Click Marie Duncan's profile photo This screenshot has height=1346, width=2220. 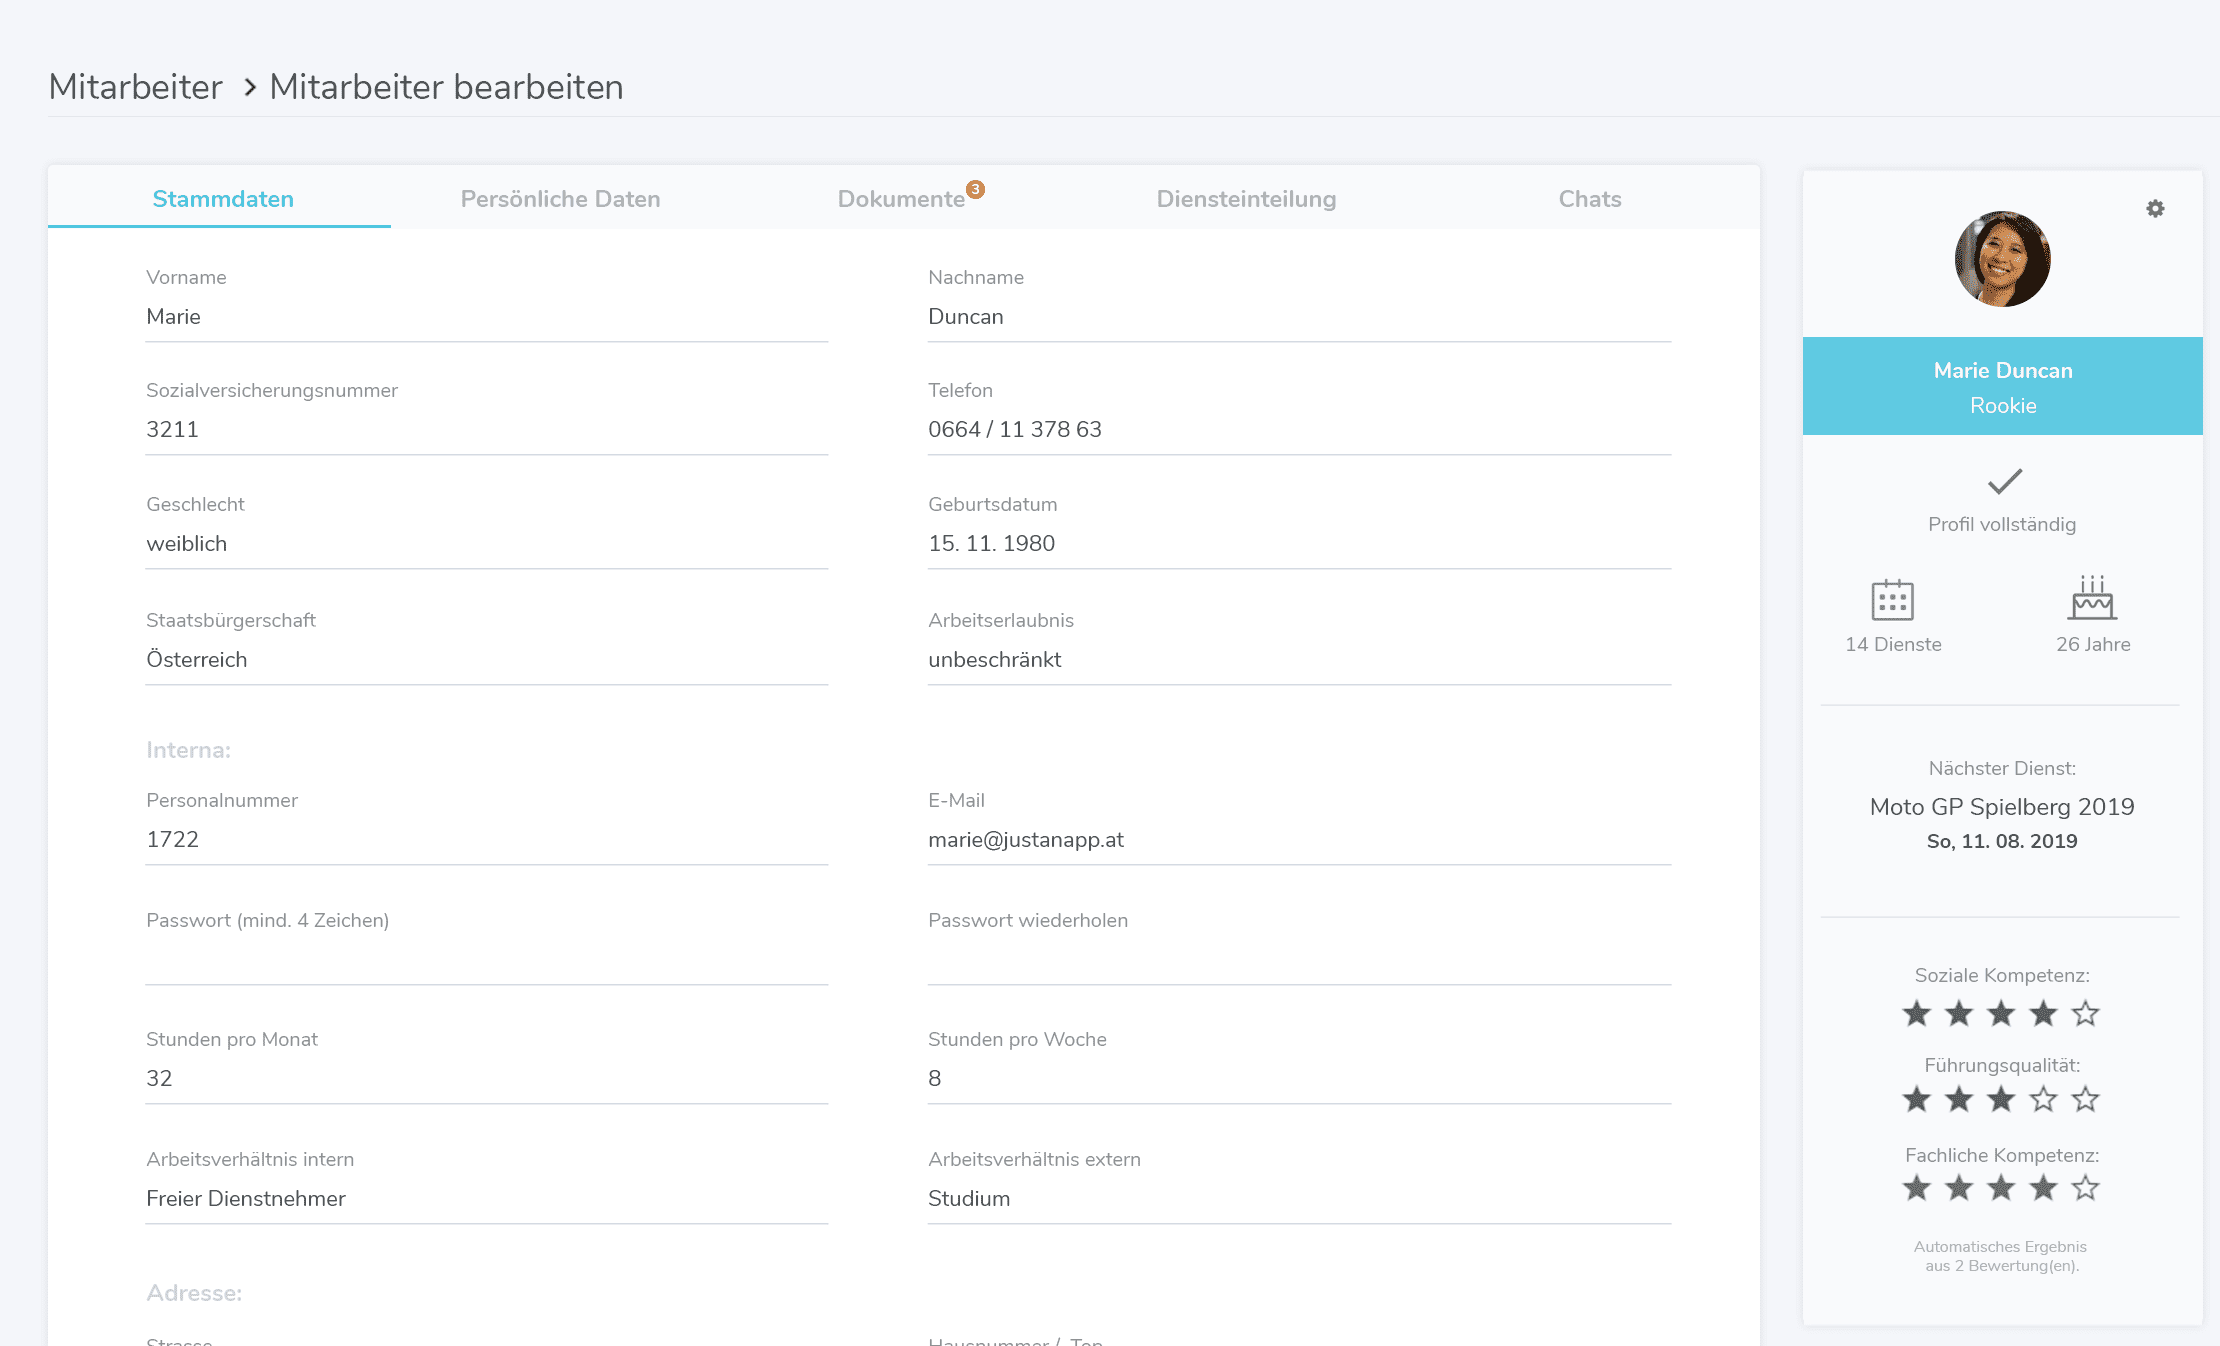coord(2002,259)
